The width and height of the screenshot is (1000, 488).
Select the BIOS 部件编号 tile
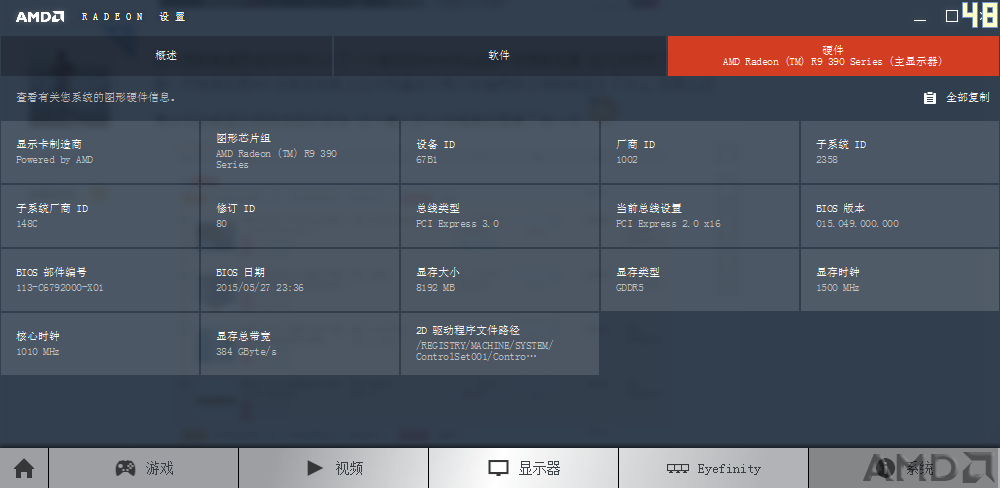(x=99, y=280)
